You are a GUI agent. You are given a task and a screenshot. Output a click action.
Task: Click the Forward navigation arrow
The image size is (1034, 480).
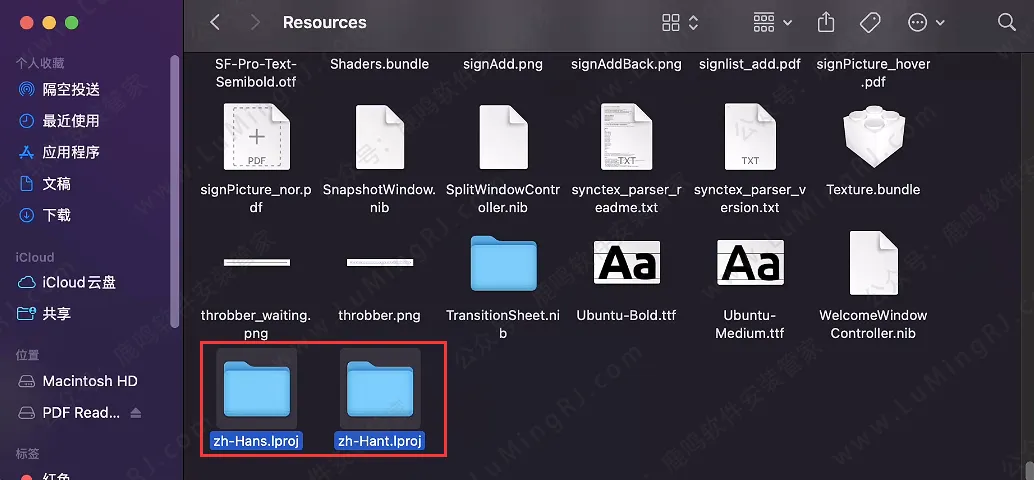coord(255,22)
